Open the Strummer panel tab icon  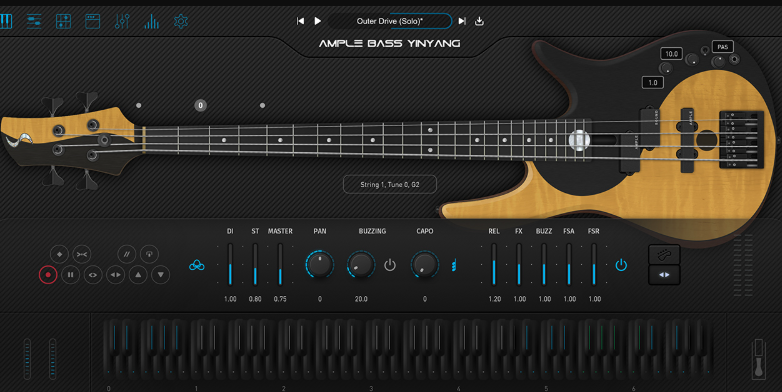[x=34, y=21]
